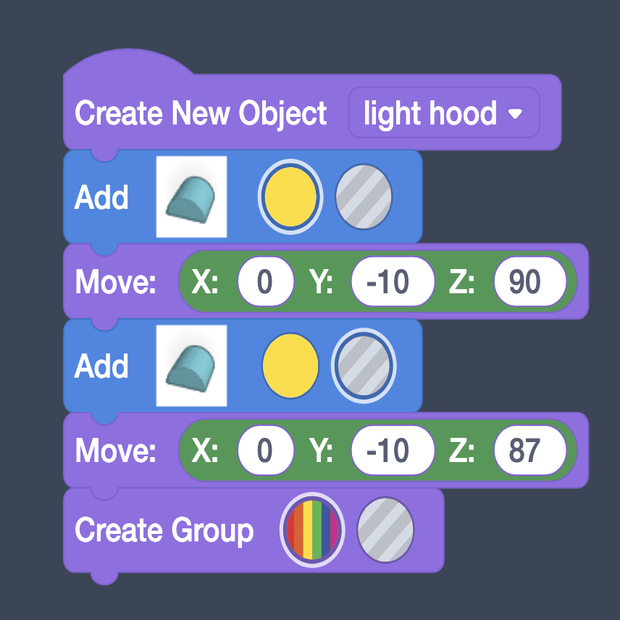This screenshot has height=620, width=620.
Task: Select the Create New Object block label
Action: [x=201, y=113]
